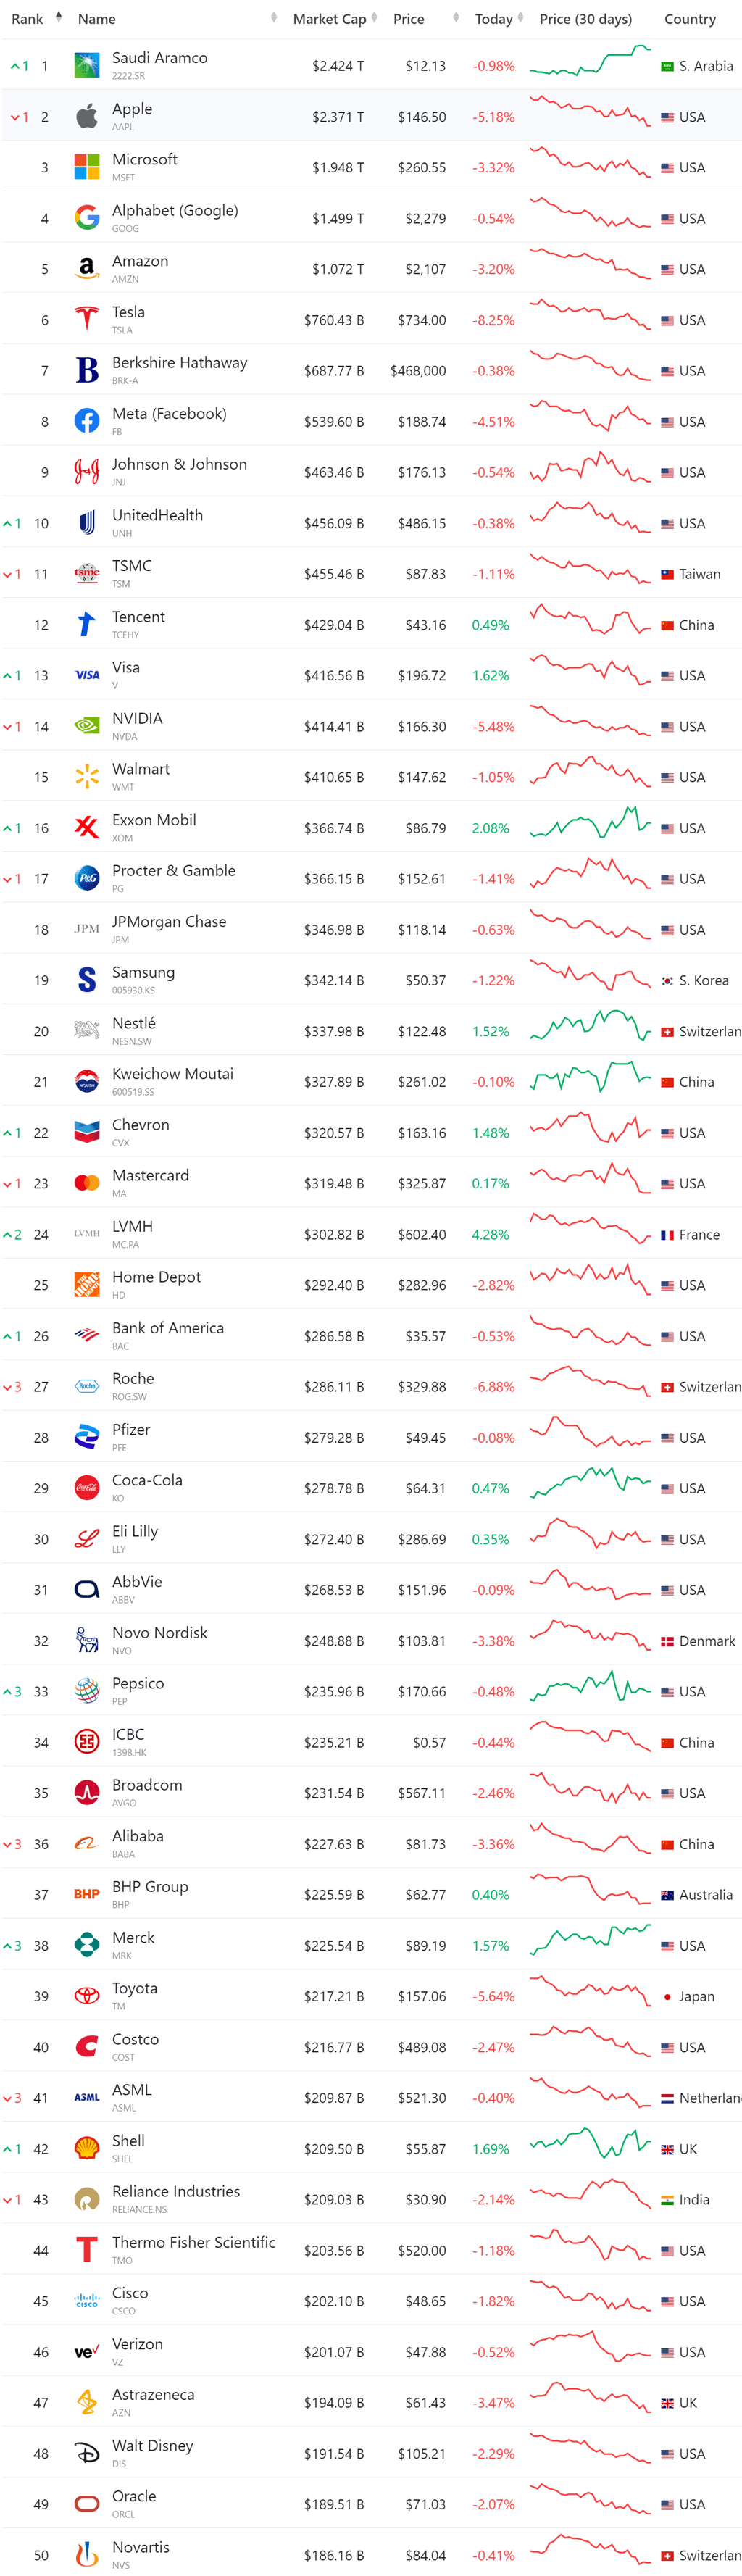Viewport: 742px width, 2576px height.
Task: Click the Samsung logo icon
Action: (x=87, y=980)
